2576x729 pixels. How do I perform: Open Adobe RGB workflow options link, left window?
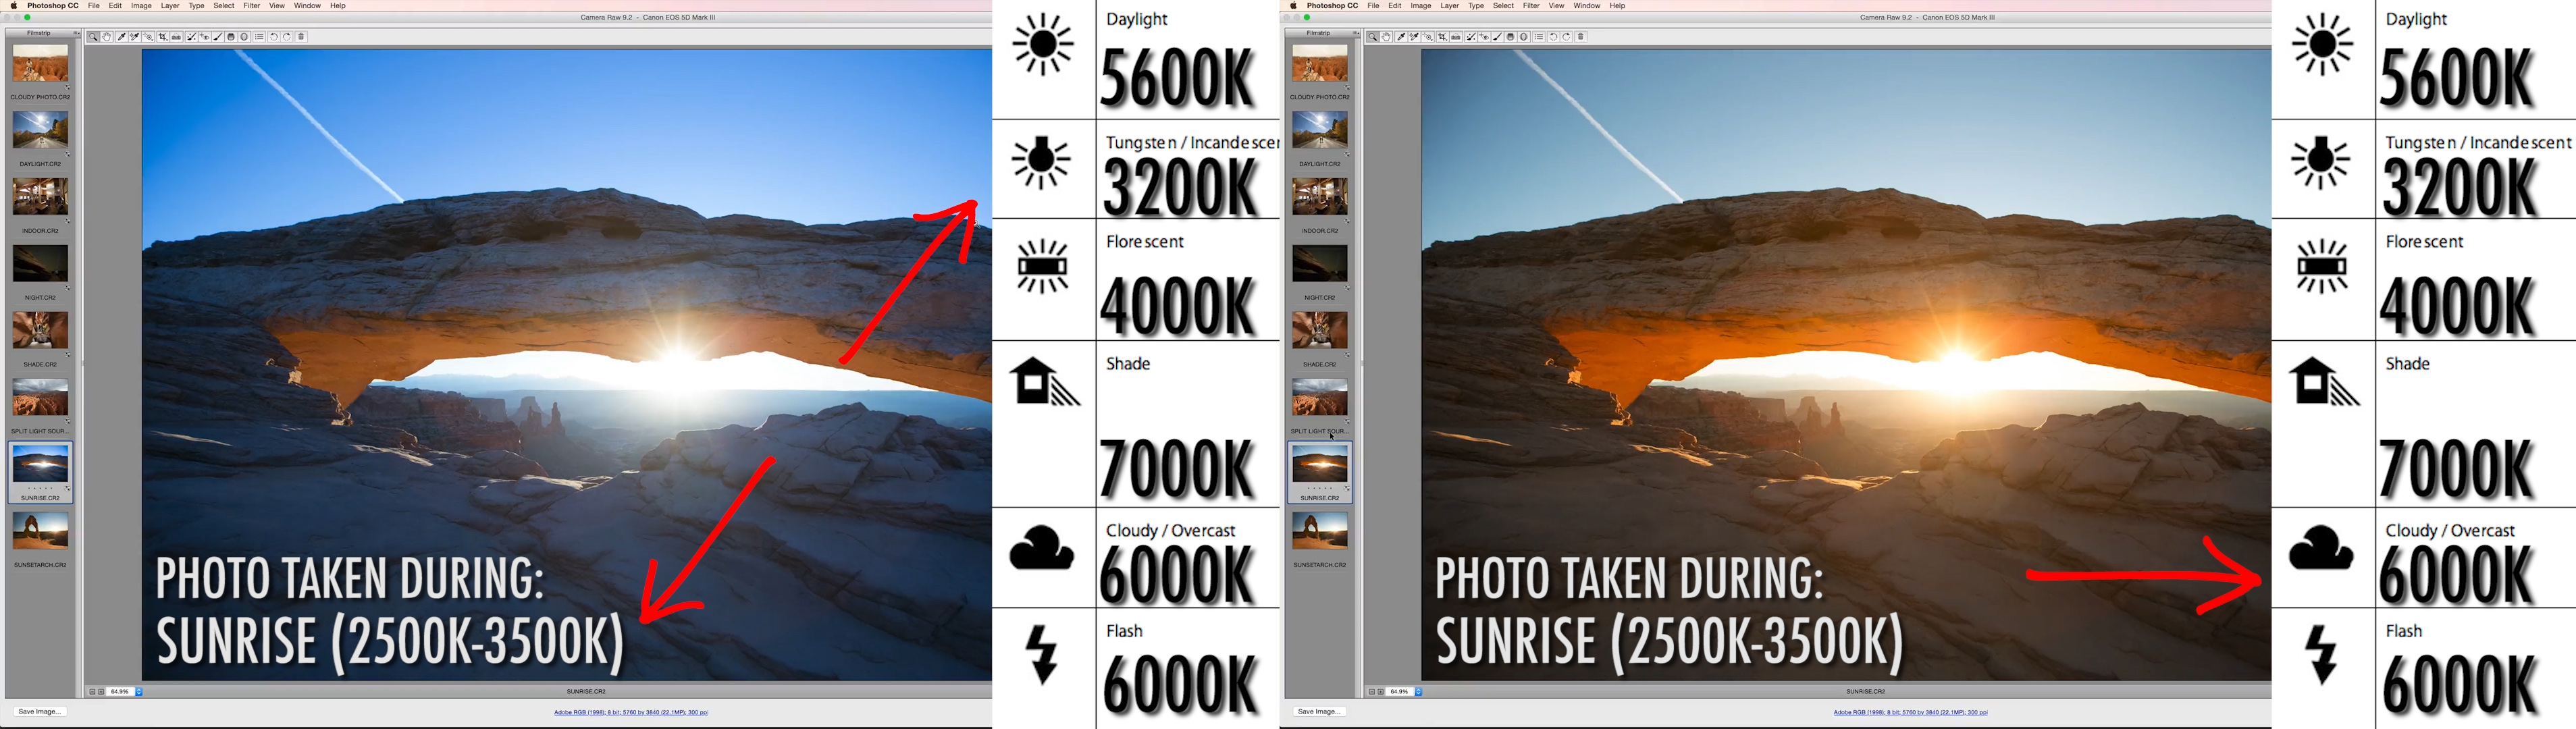(x=631, y=713)
